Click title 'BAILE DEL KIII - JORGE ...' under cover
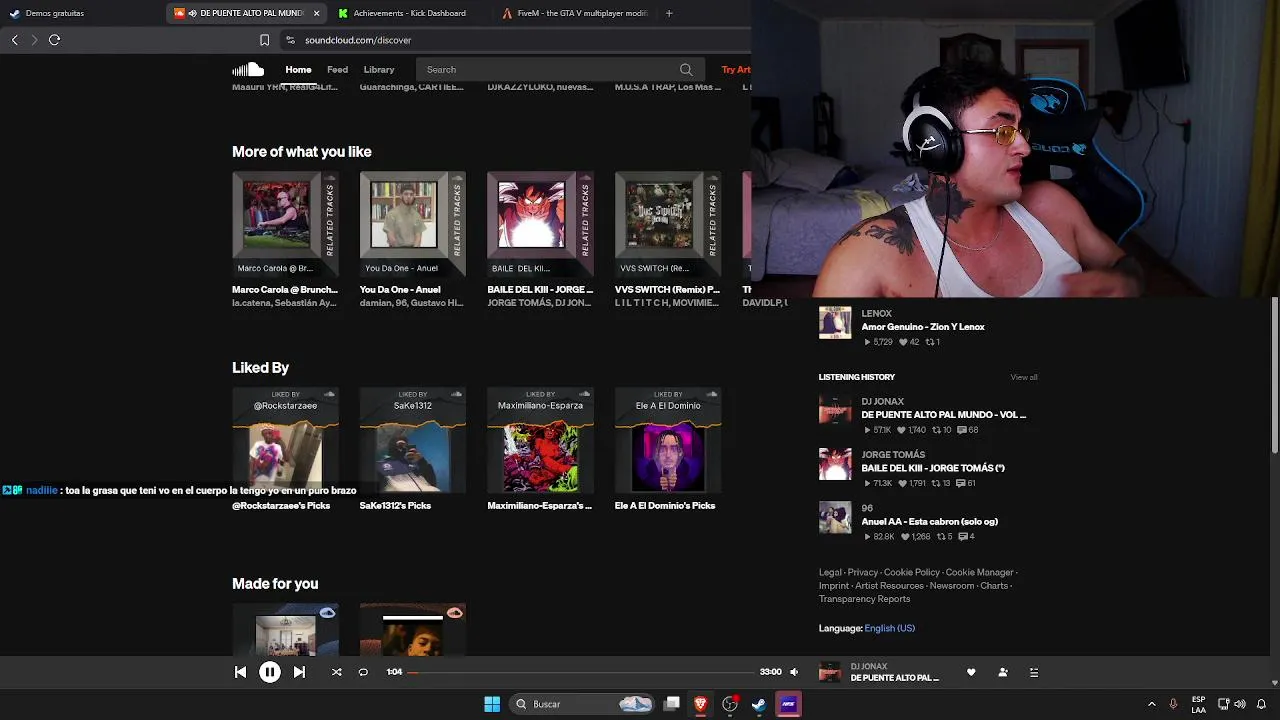This screenshot has height=720, width=1280. (540, 289)
